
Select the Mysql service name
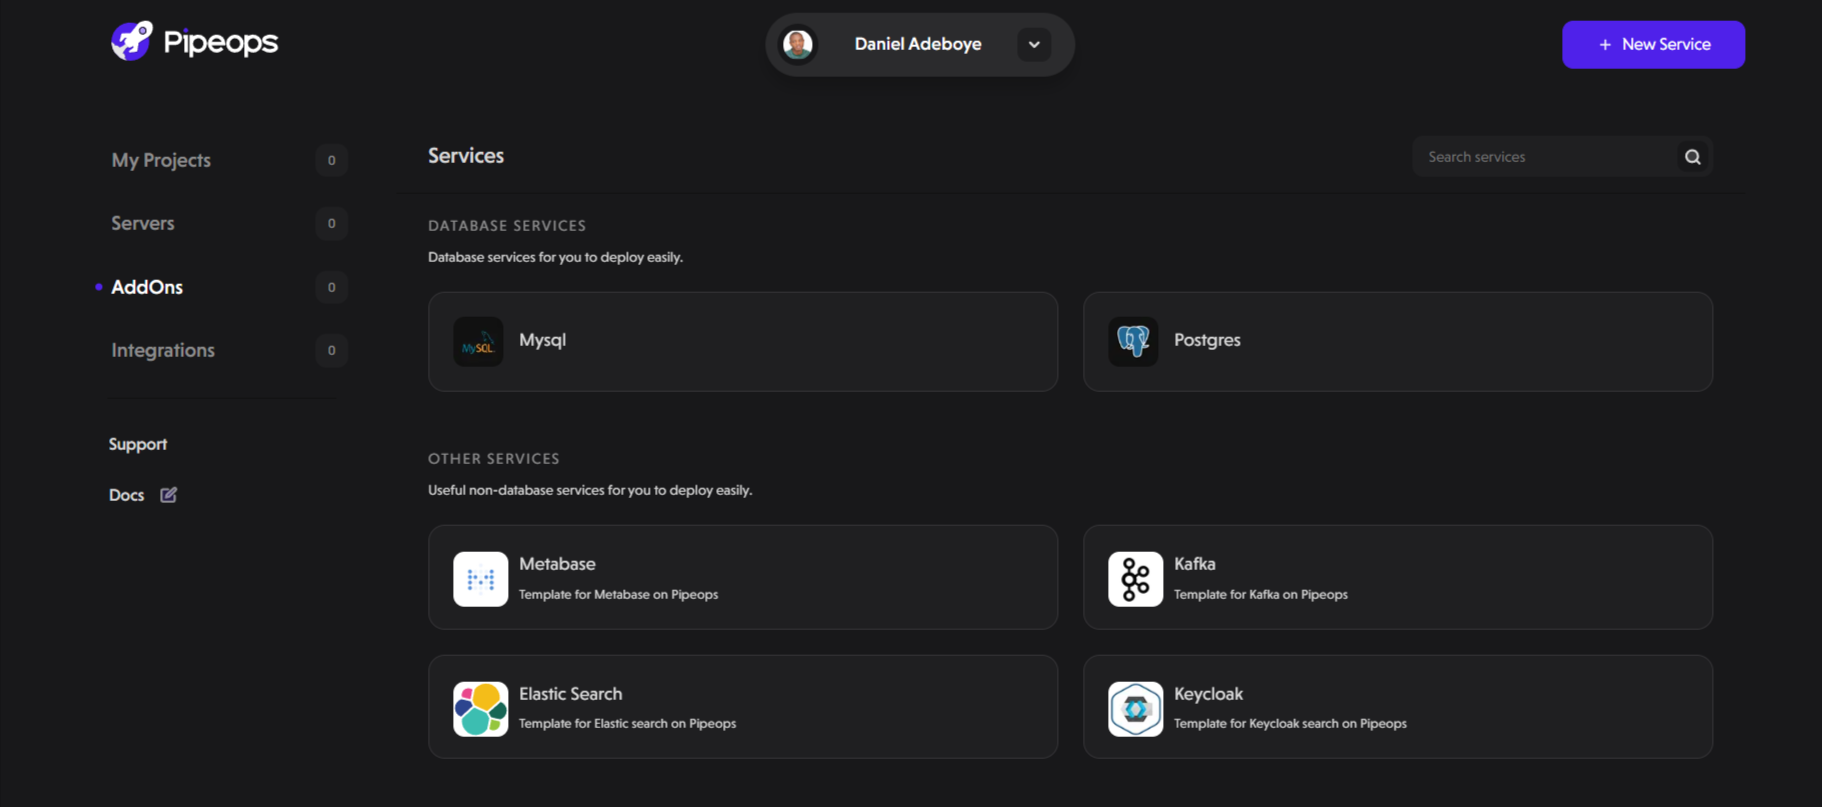click(543, 340)
